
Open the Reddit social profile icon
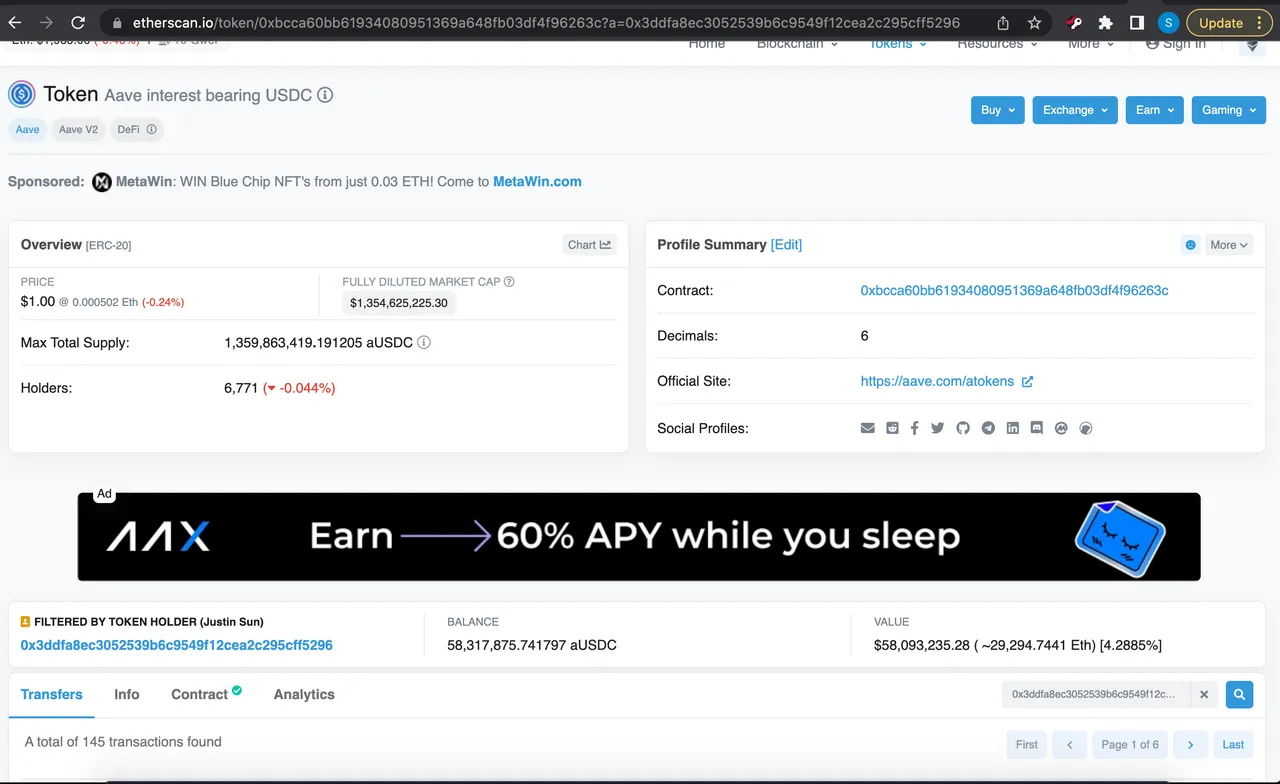click(892, 428)
